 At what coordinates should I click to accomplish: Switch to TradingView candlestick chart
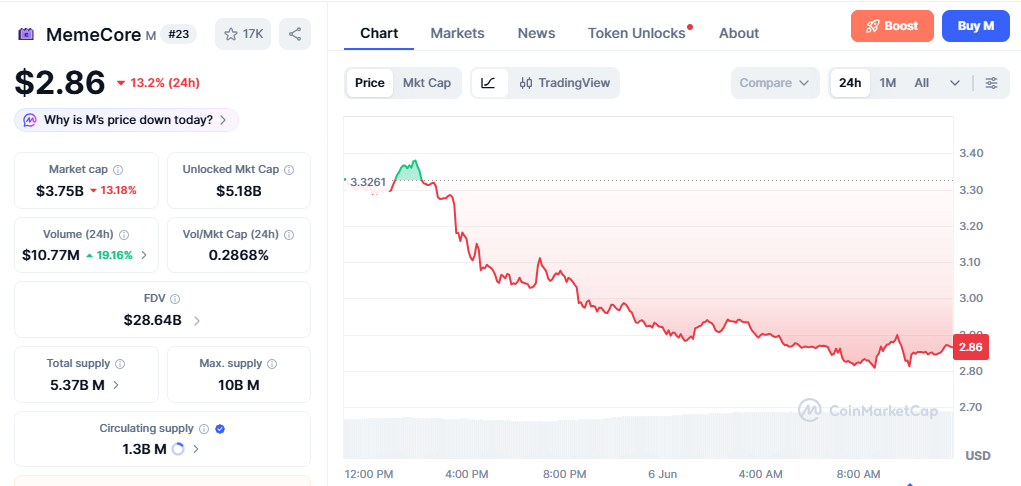pos(565,83)
